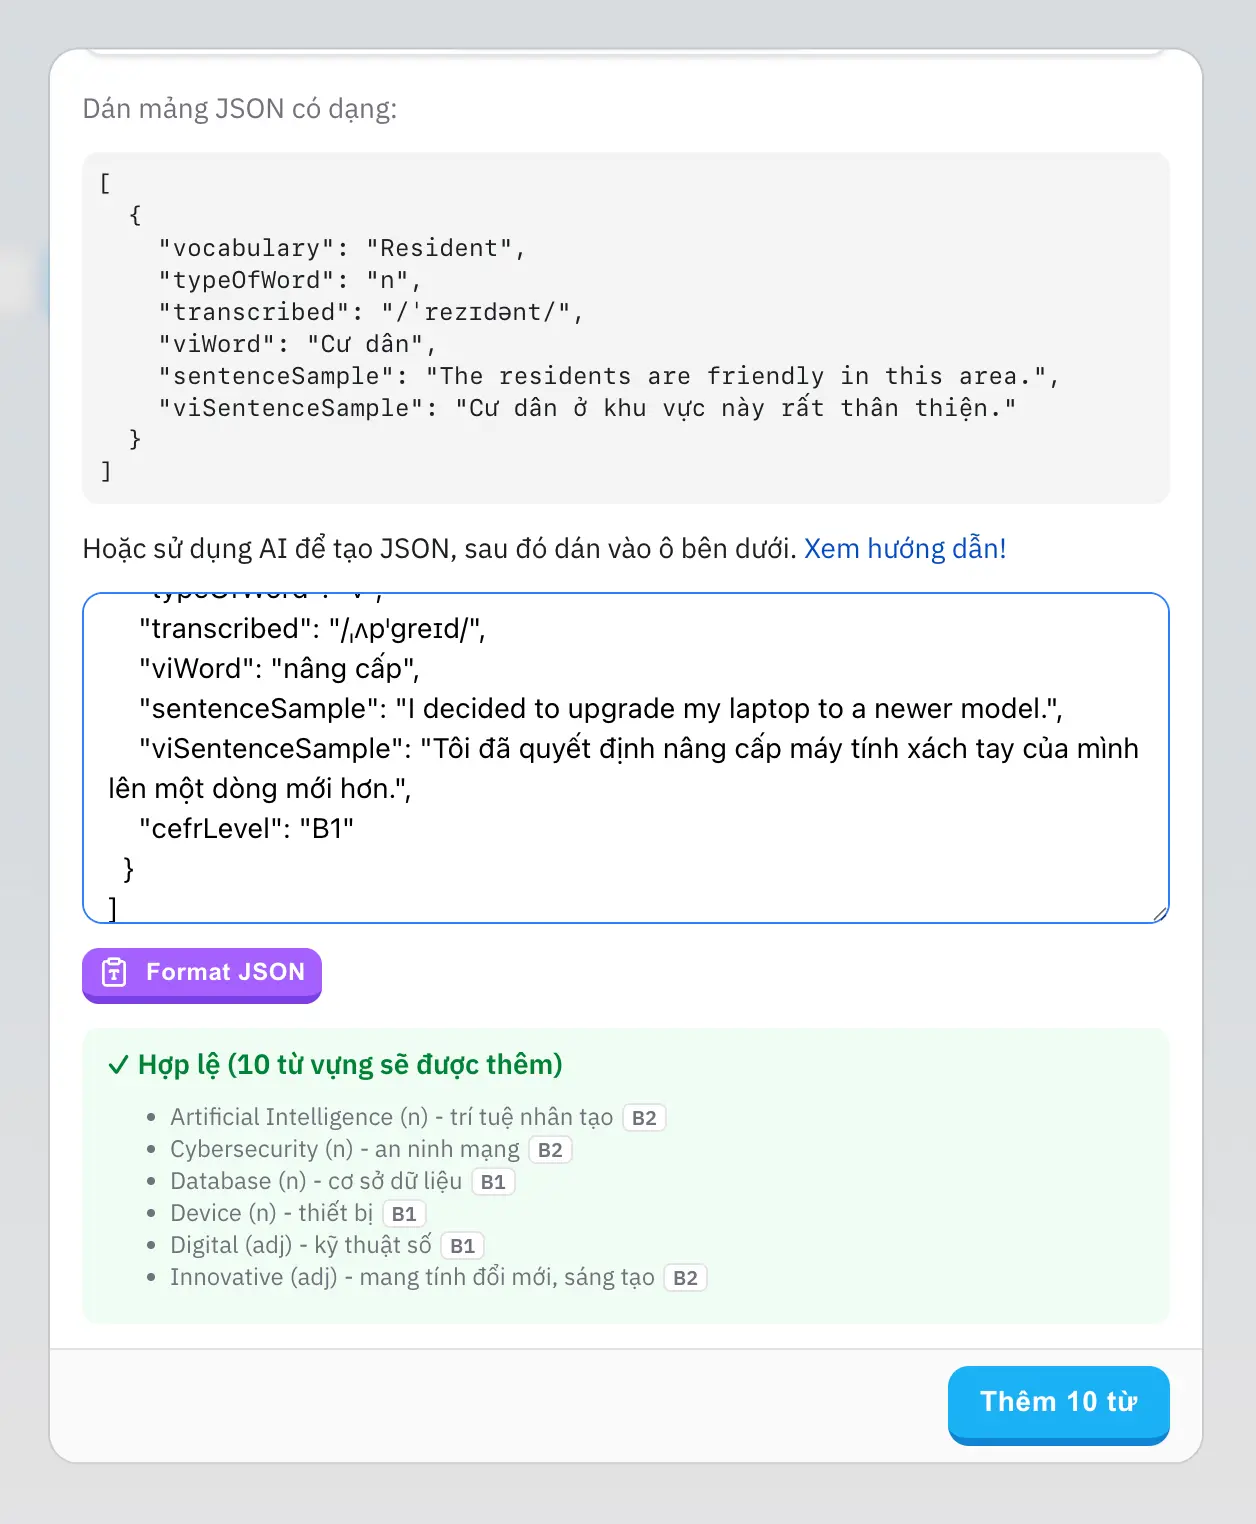Click the B1 badge beside Digital
The width and height of the screenshot is (1256, 1524).
point(462,1246)
